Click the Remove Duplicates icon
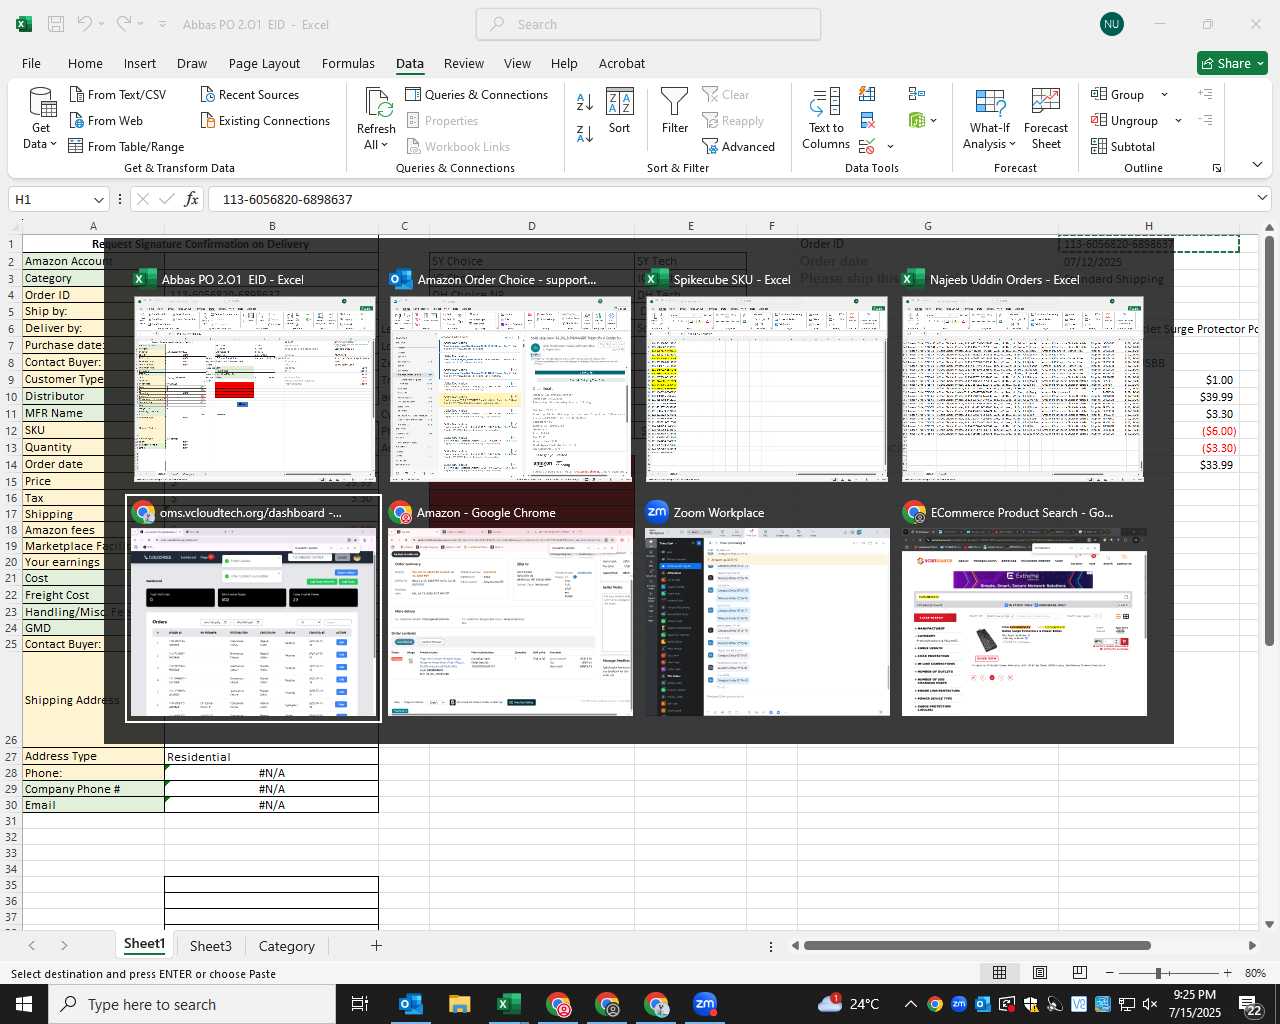The height and width of the screenshot is (1024, 1280). (x=867, y=120)
